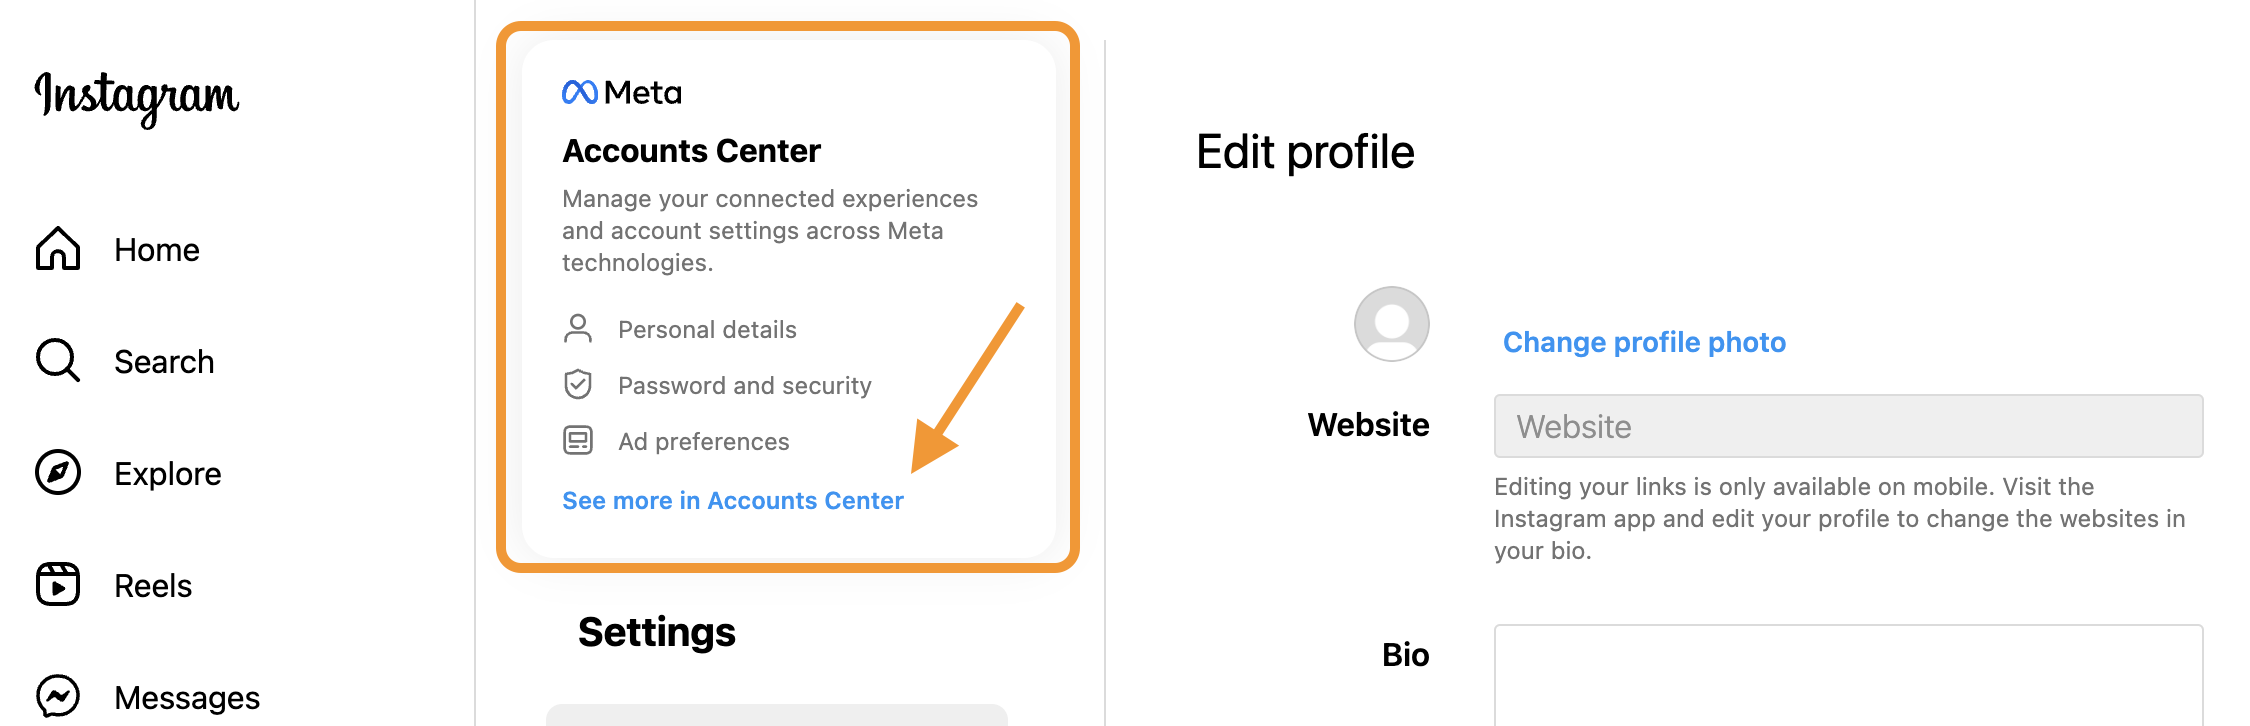Click the Meta infinity logo
The height and width of the screenshot is (726, 2250).
click(580, 93)
